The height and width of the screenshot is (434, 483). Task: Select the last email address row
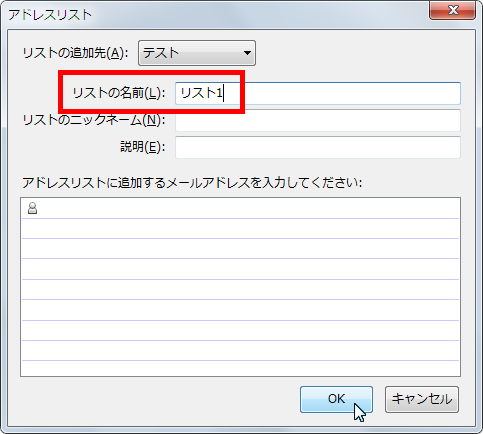click(240, 368)
